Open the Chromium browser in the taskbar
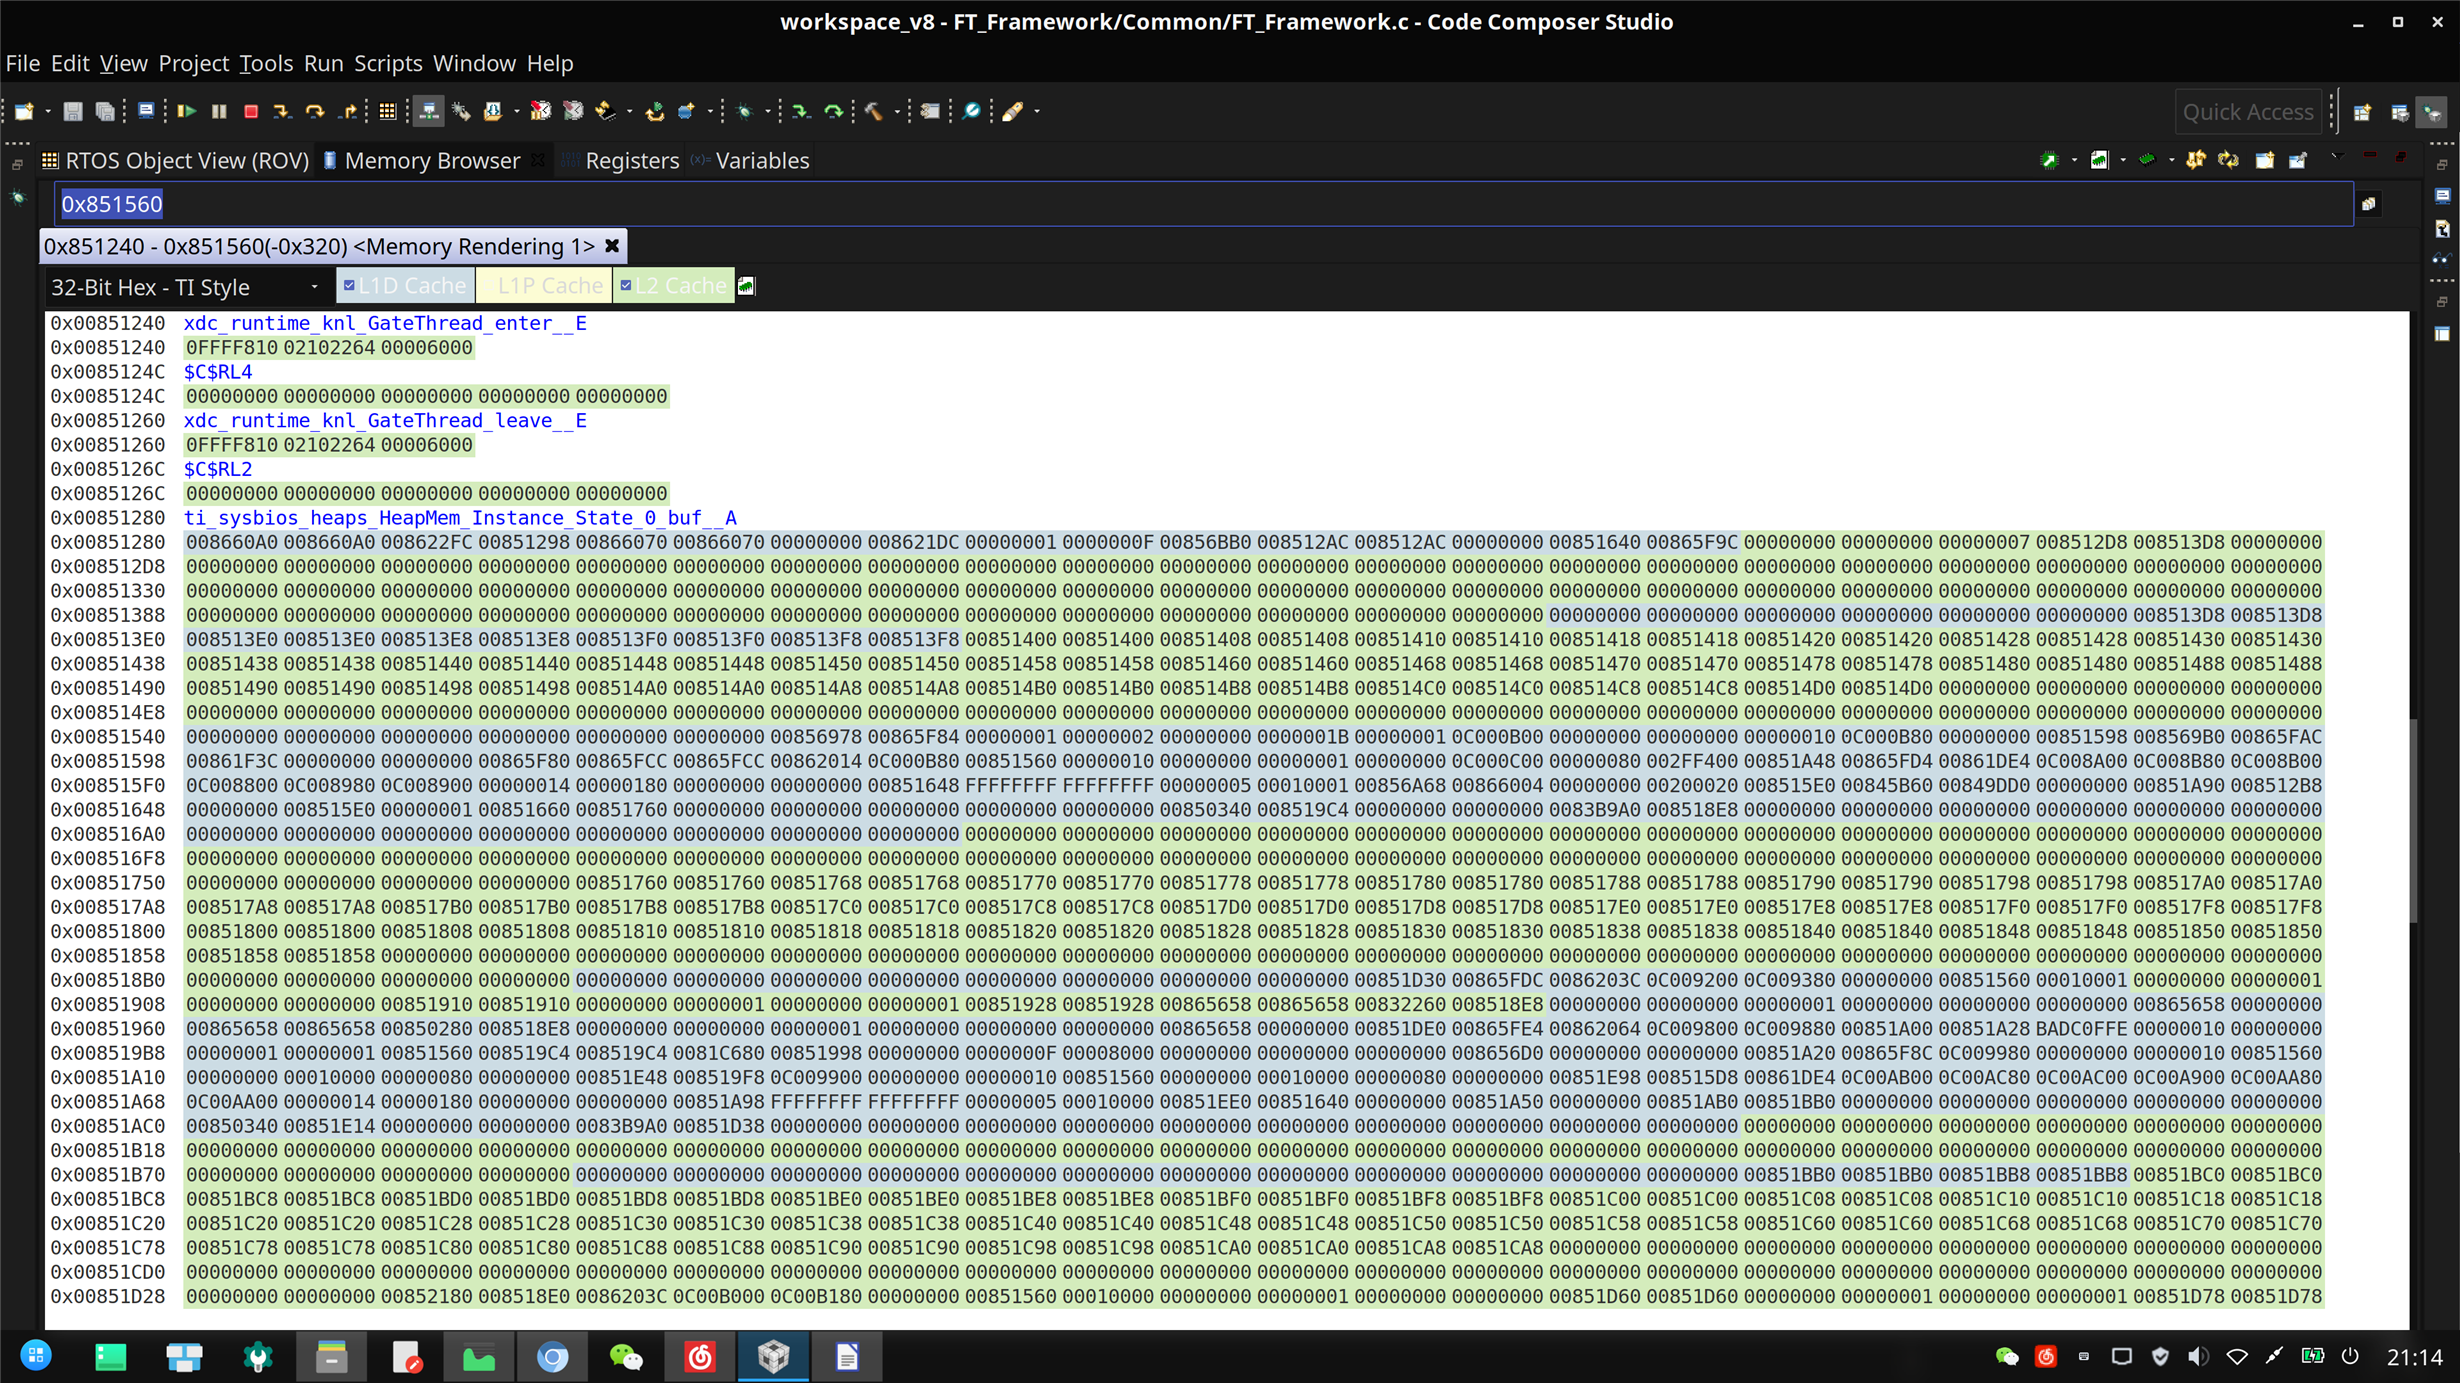The height and width of the screenshot is (1383, 2460). pyautogui.click(x=553, y=1356)
